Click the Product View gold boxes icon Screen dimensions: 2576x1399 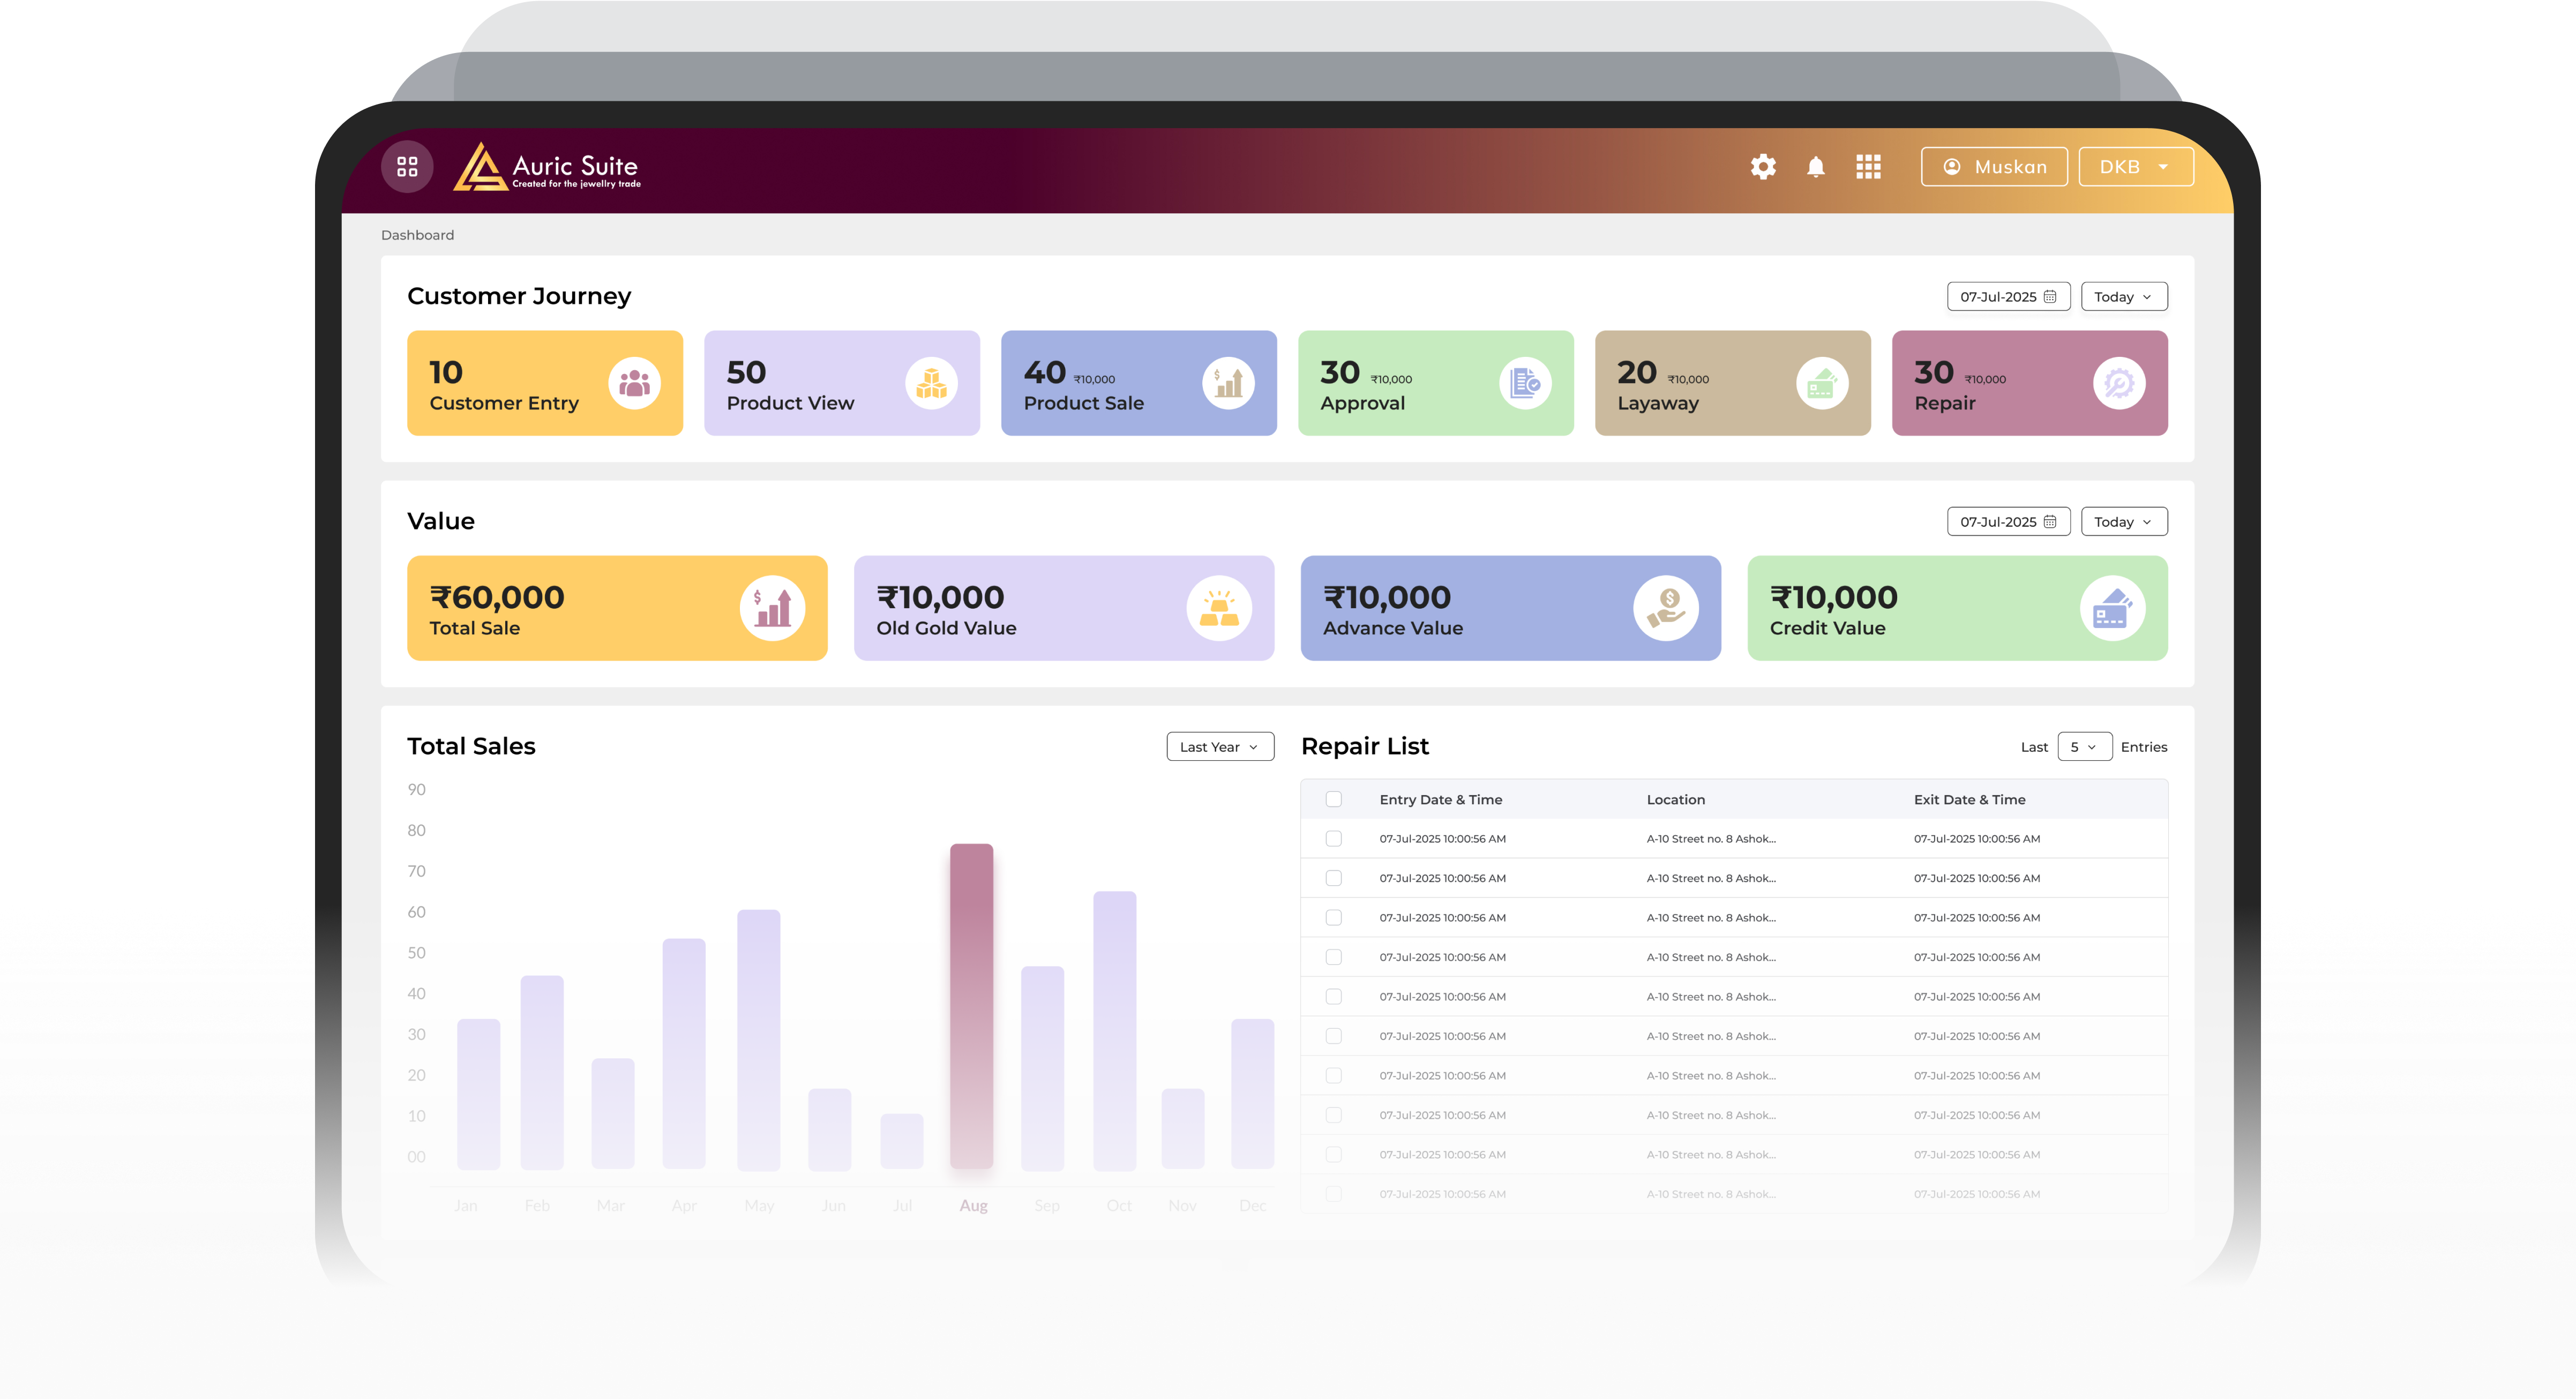[x=931, y=383]
